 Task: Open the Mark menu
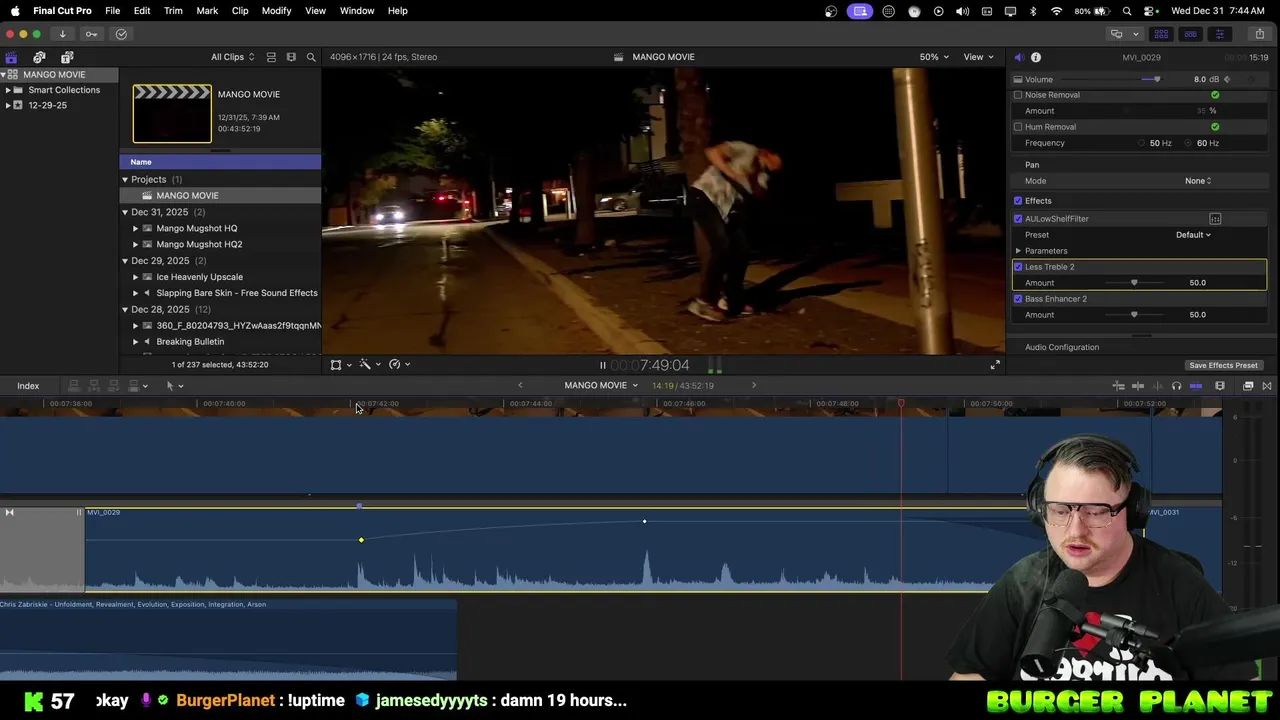(207, 10)
